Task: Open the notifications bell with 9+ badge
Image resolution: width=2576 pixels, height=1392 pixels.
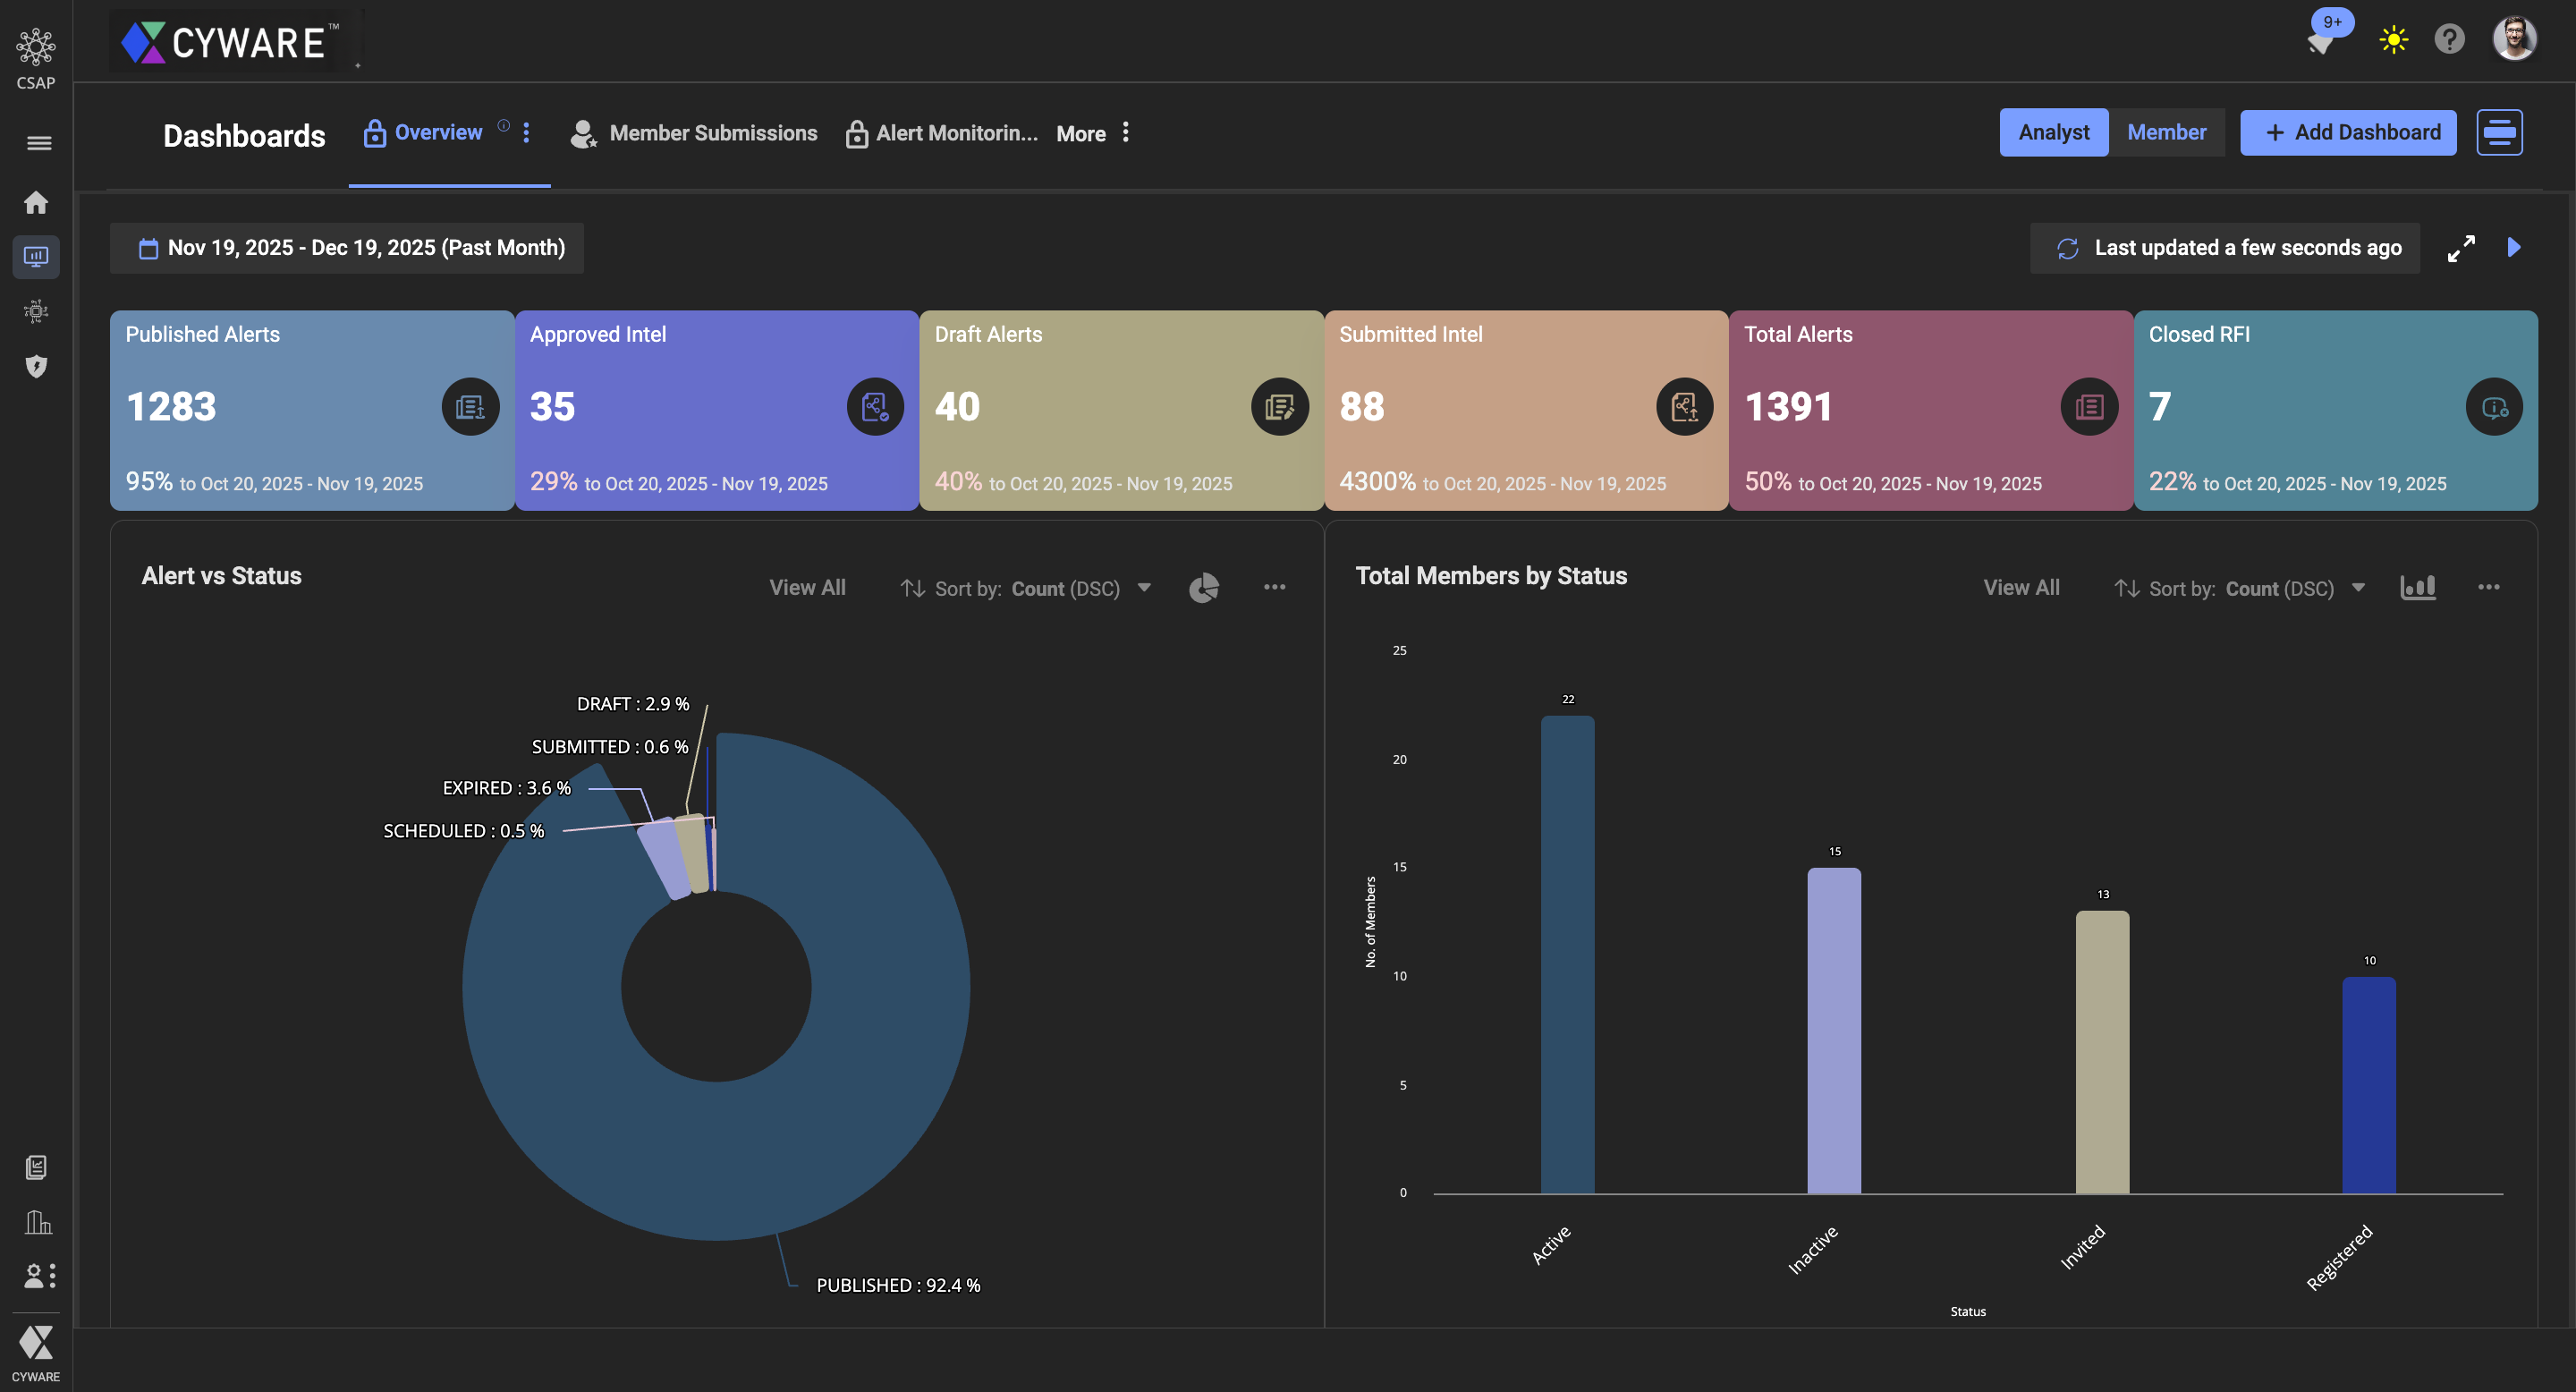Action: pos(2321,42)
